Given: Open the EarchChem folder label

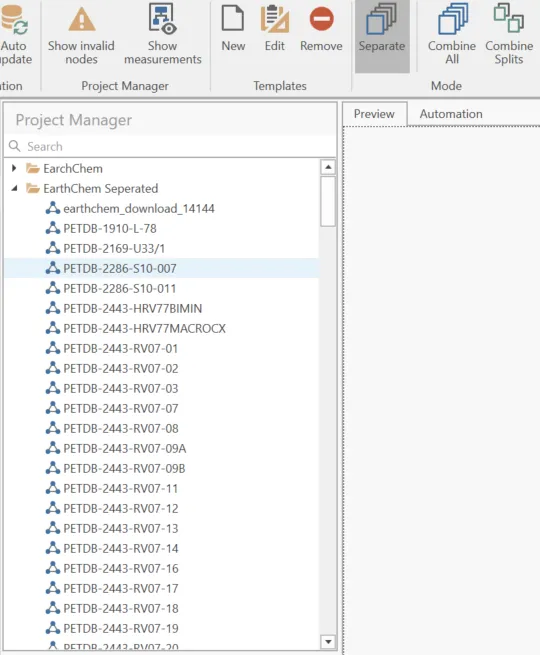Looking at the screenshot, I should [x=73, y=168].
